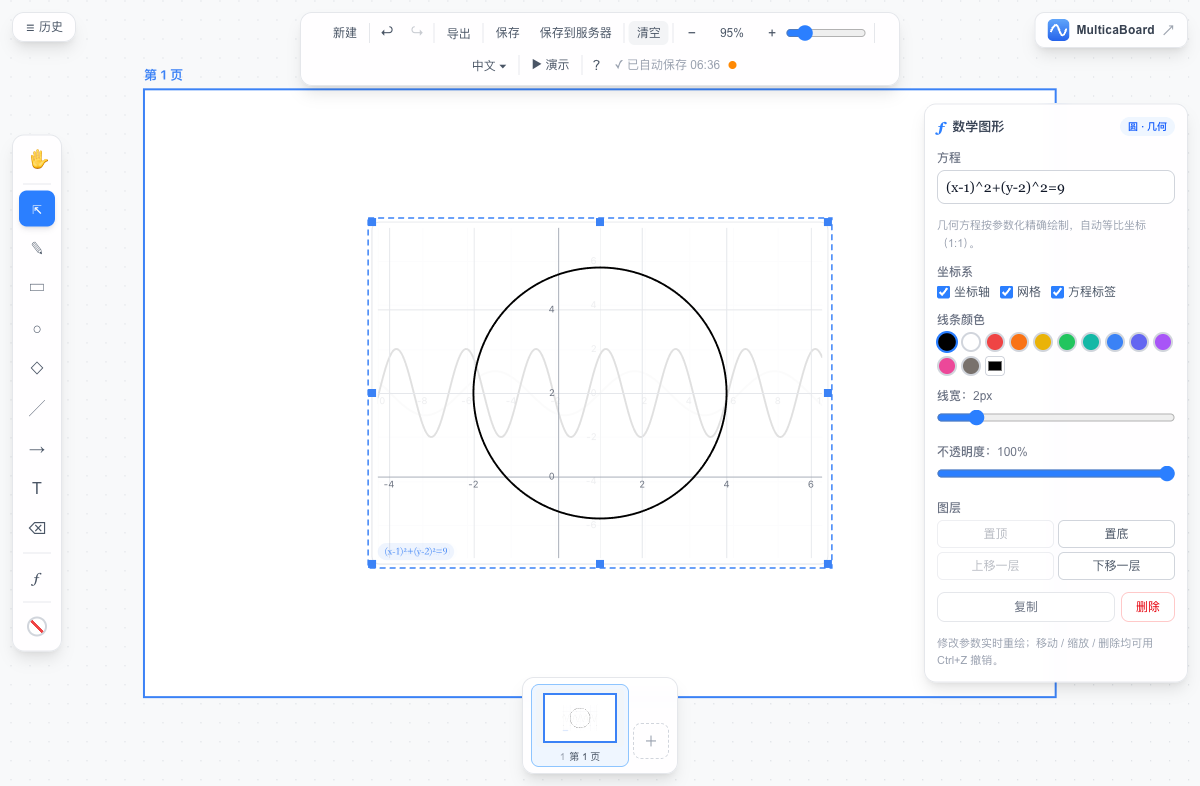Start 演示 presentation mode

[x=550, y=65]
